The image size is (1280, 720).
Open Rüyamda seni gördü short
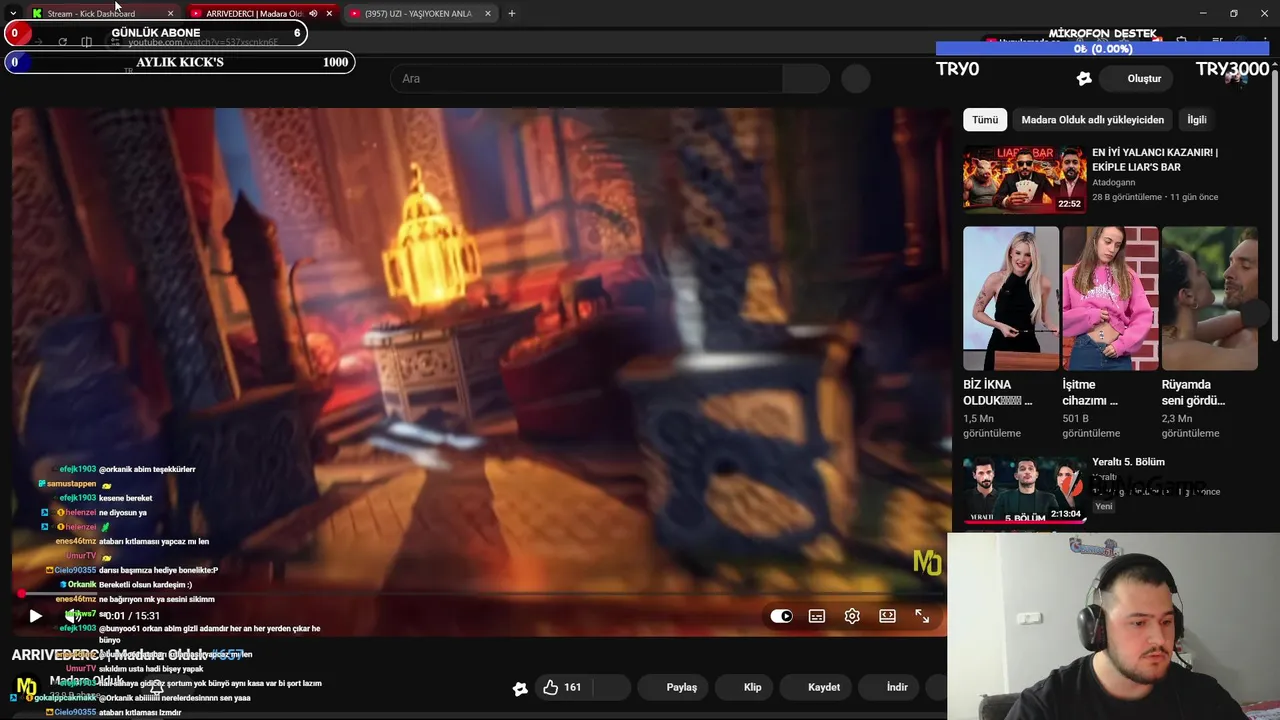click(x=1209, y=298)
